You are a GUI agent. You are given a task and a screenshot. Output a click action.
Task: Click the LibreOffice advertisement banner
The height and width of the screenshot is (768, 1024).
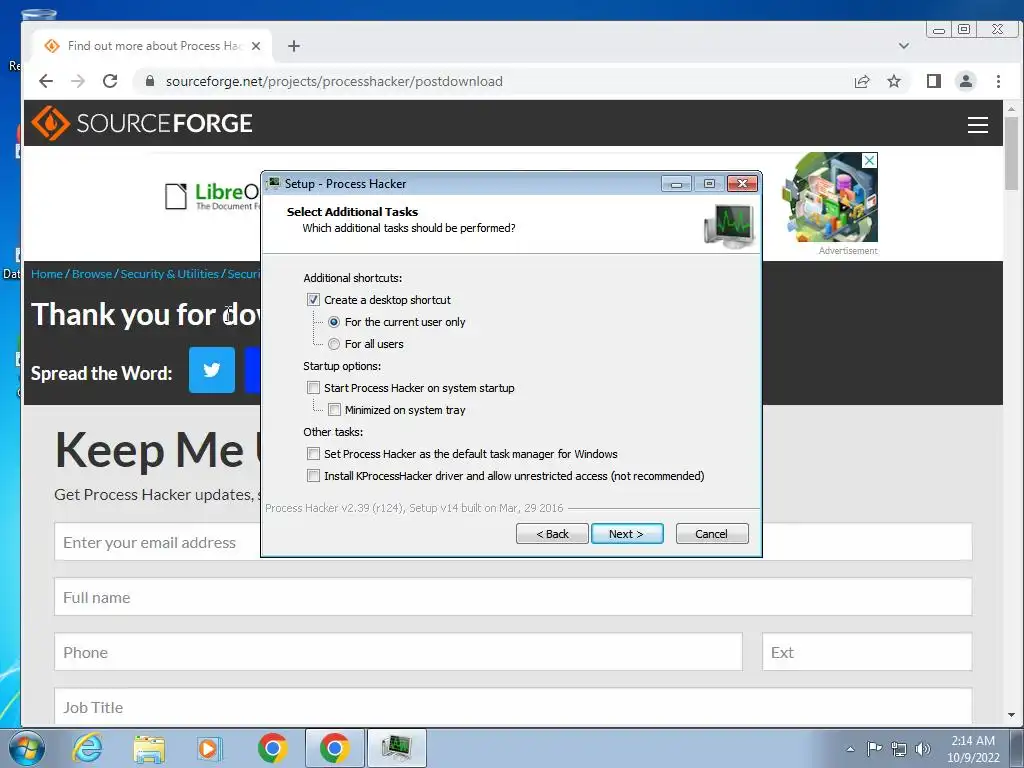coord(213,196)
